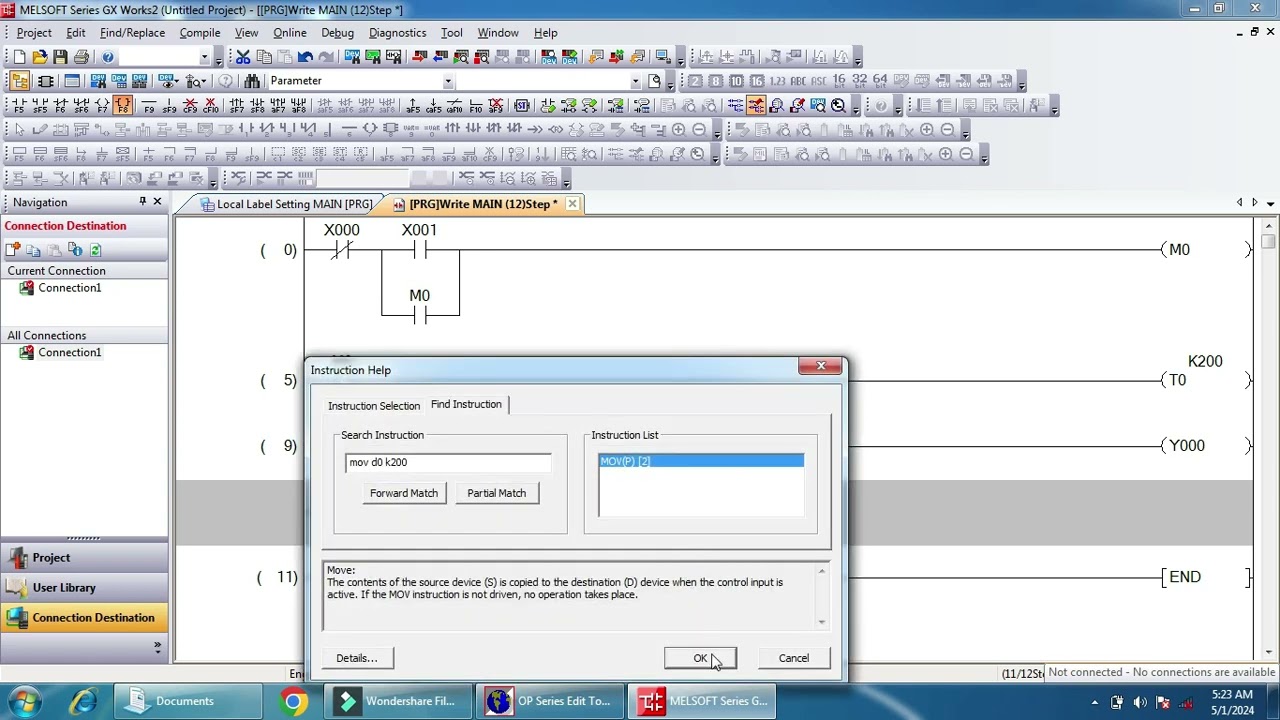Click the blue Help question mark icon
This screenshot has height=720, width=1280.
tap(108, 57)
